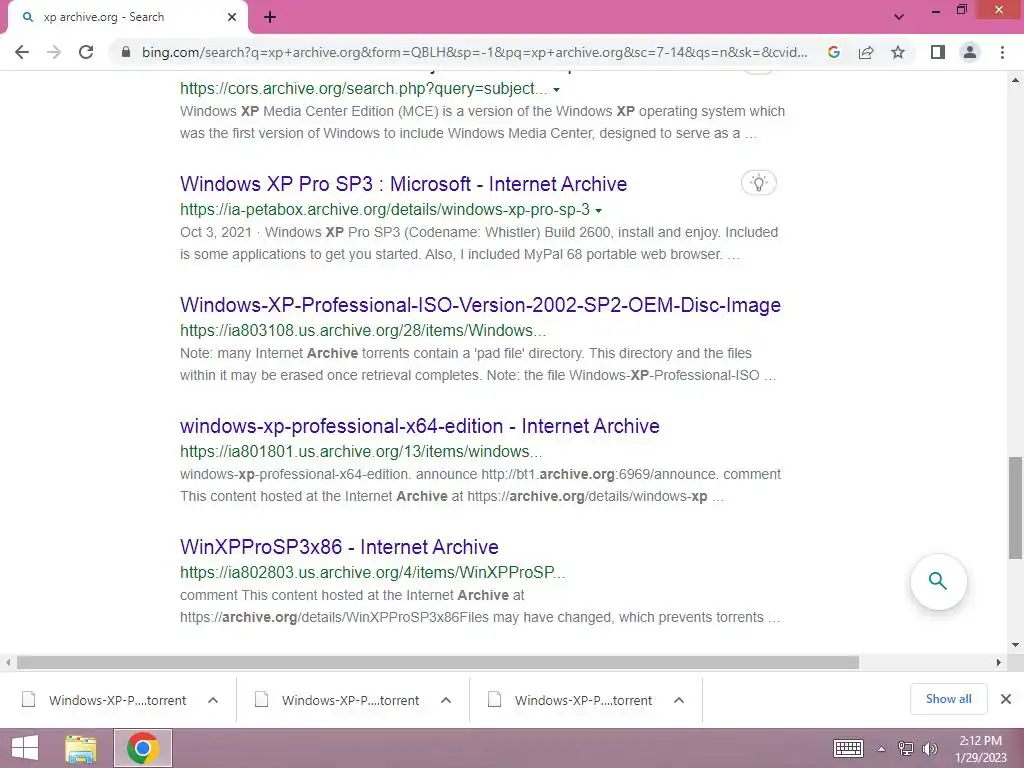Open the taskbar clock and date

(x=981, y=749)
